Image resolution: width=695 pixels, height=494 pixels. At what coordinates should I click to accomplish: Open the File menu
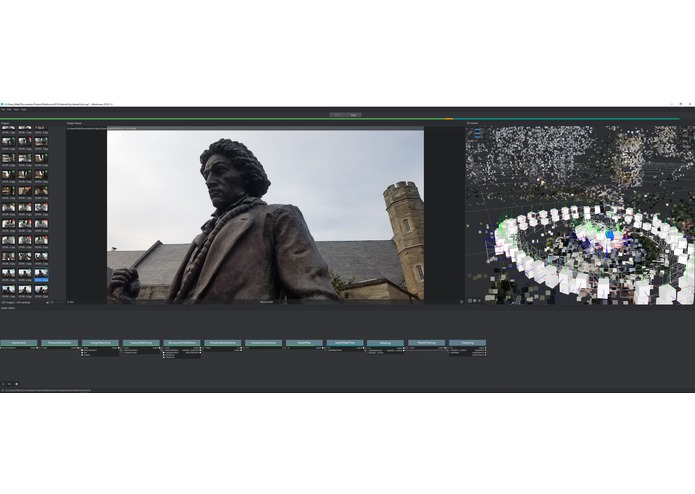pyautogui.click(x=2, y=109)
